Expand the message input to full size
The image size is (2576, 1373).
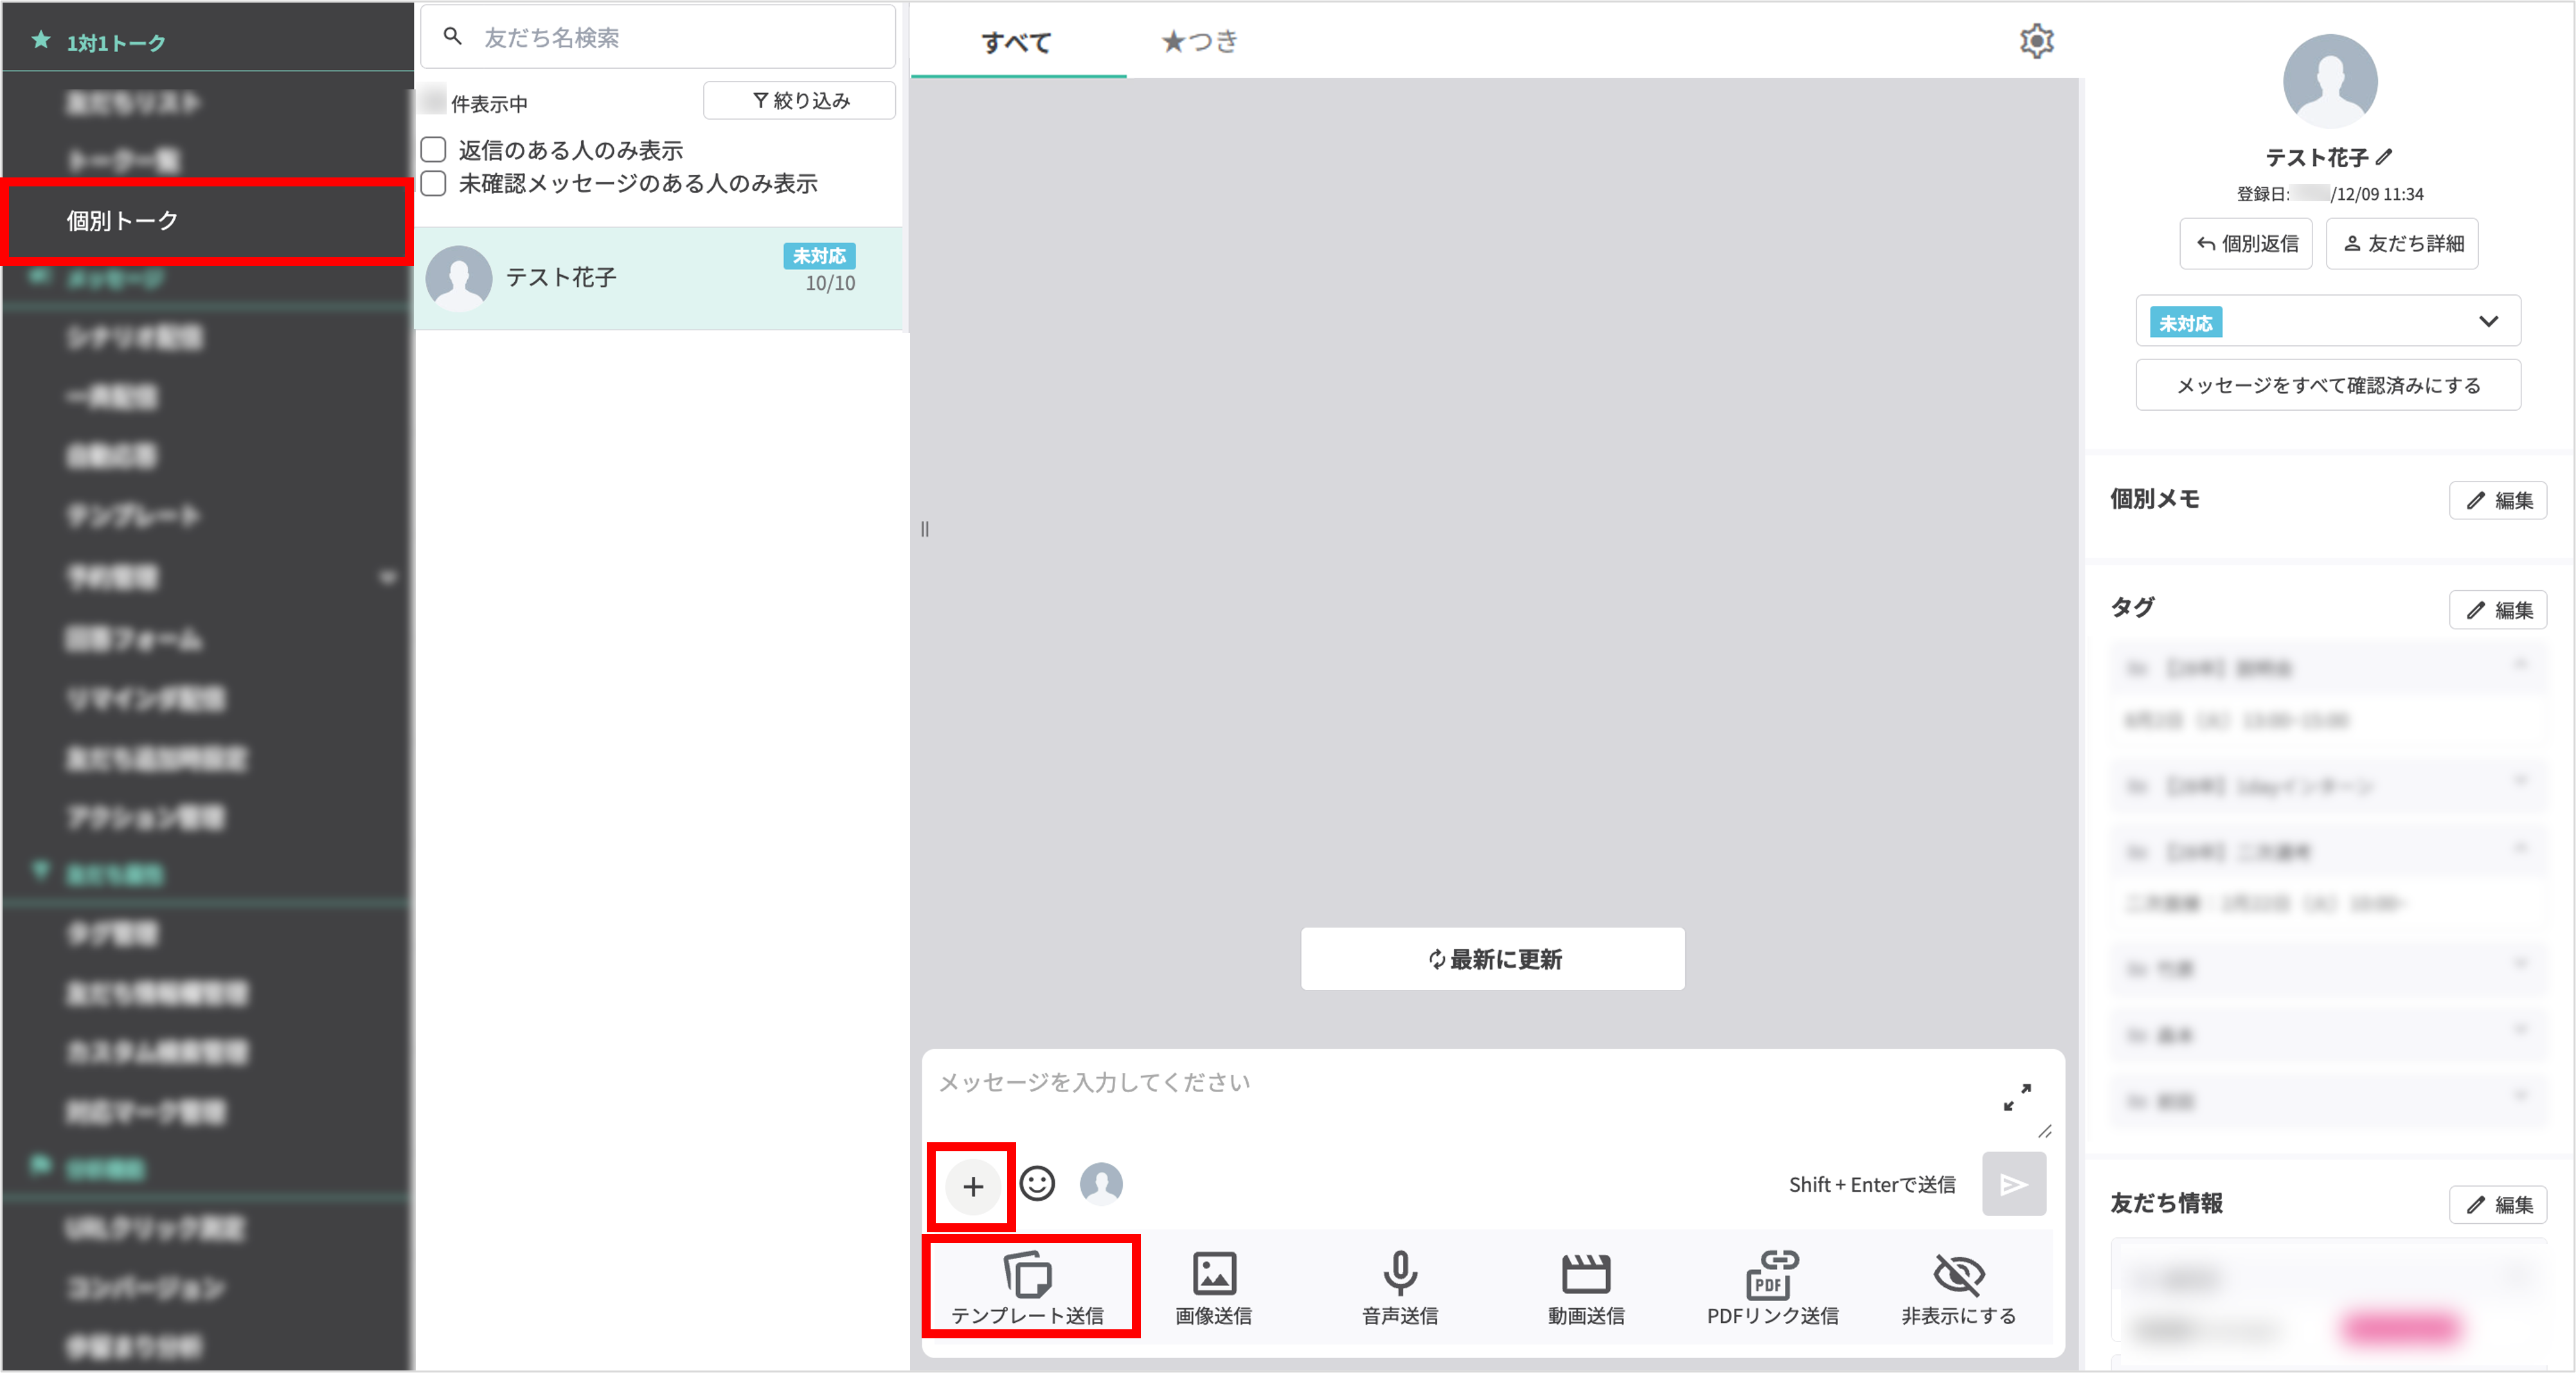point(2017,1097)
